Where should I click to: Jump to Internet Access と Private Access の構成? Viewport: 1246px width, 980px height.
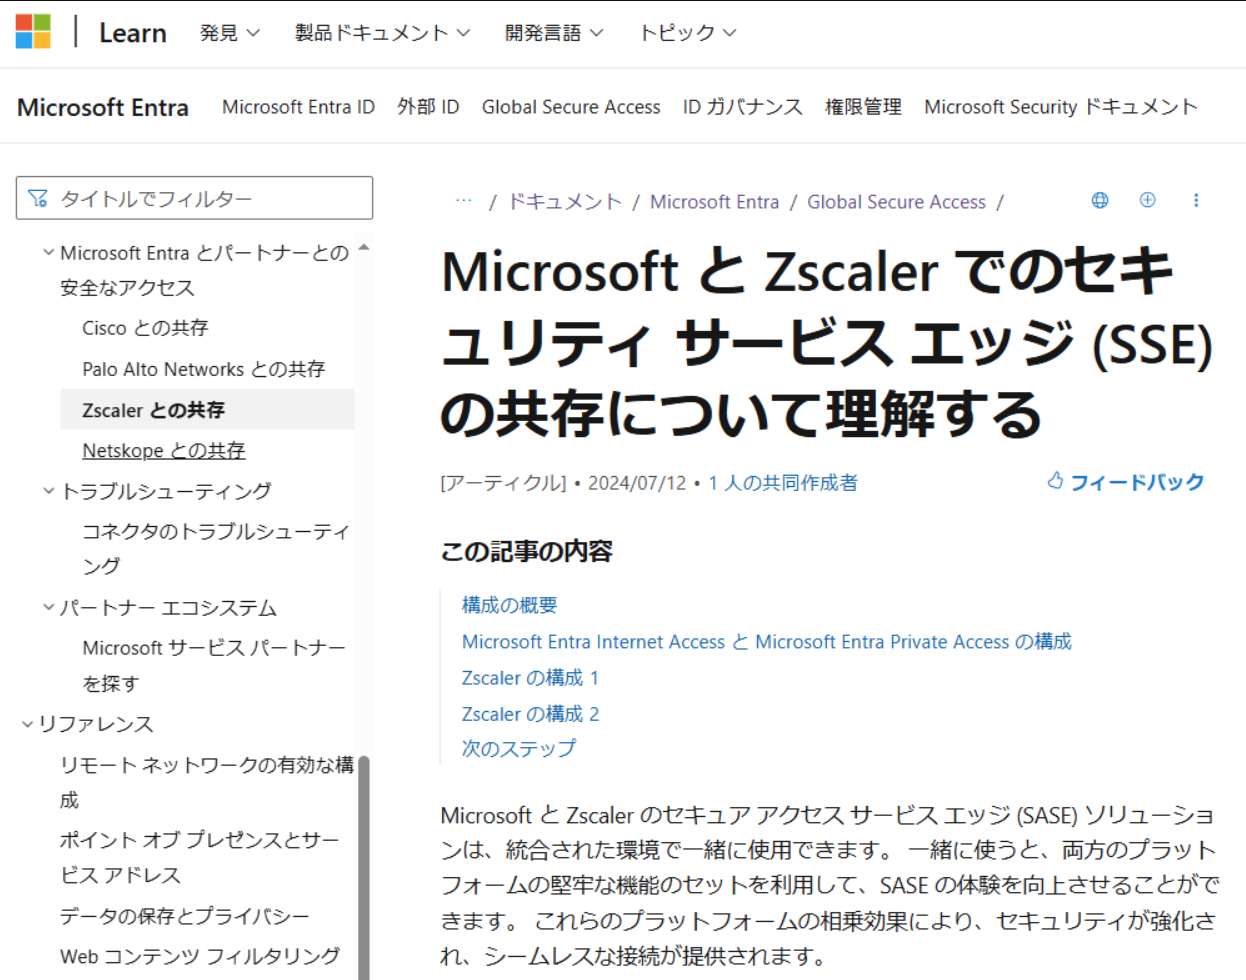[766, 641]
